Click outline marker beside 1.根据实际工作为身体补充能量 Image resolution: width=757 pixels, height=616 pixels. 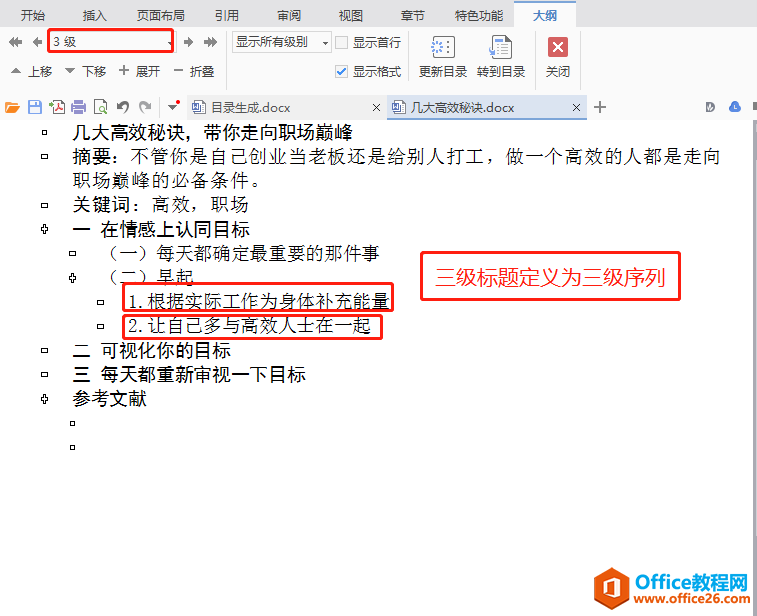pos(100,302)
